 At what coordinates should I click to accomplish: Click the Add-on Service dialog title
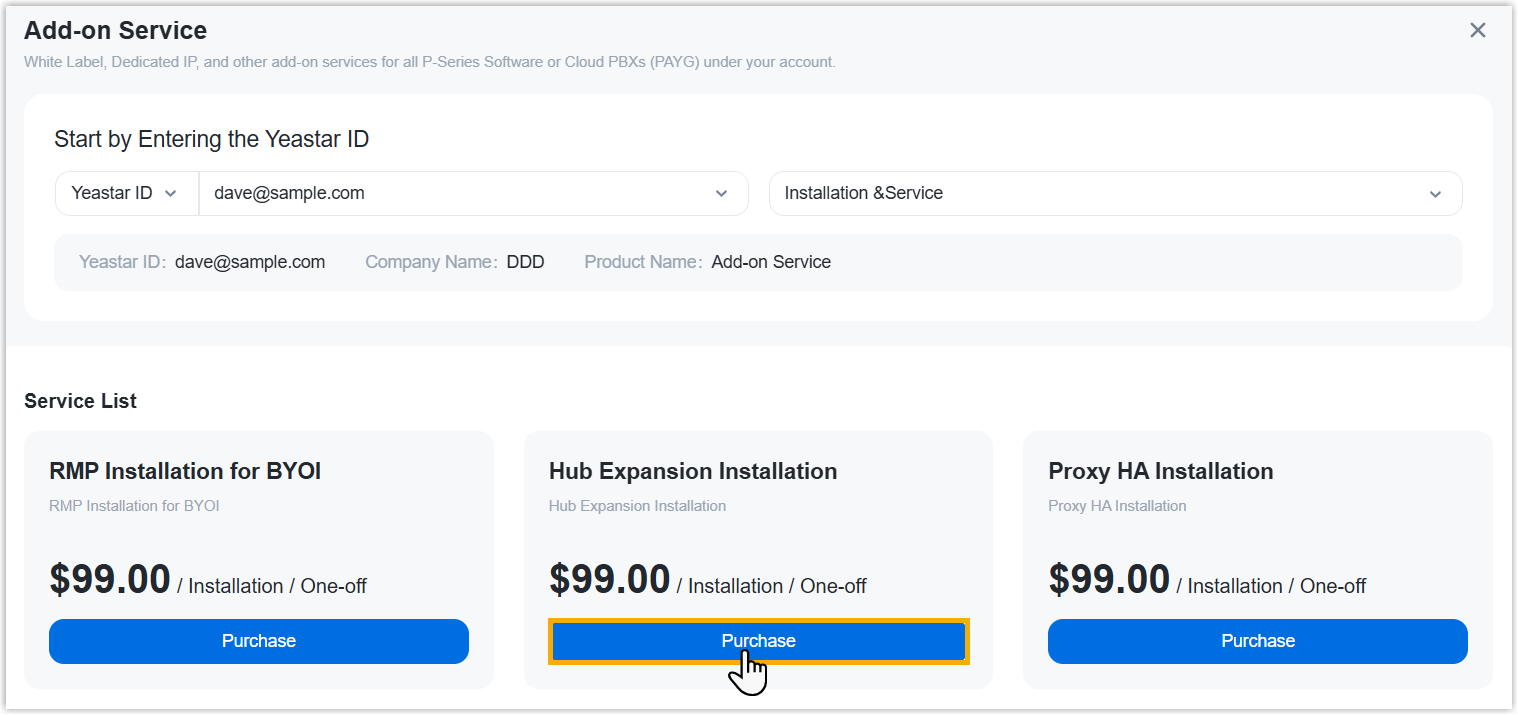115,31
